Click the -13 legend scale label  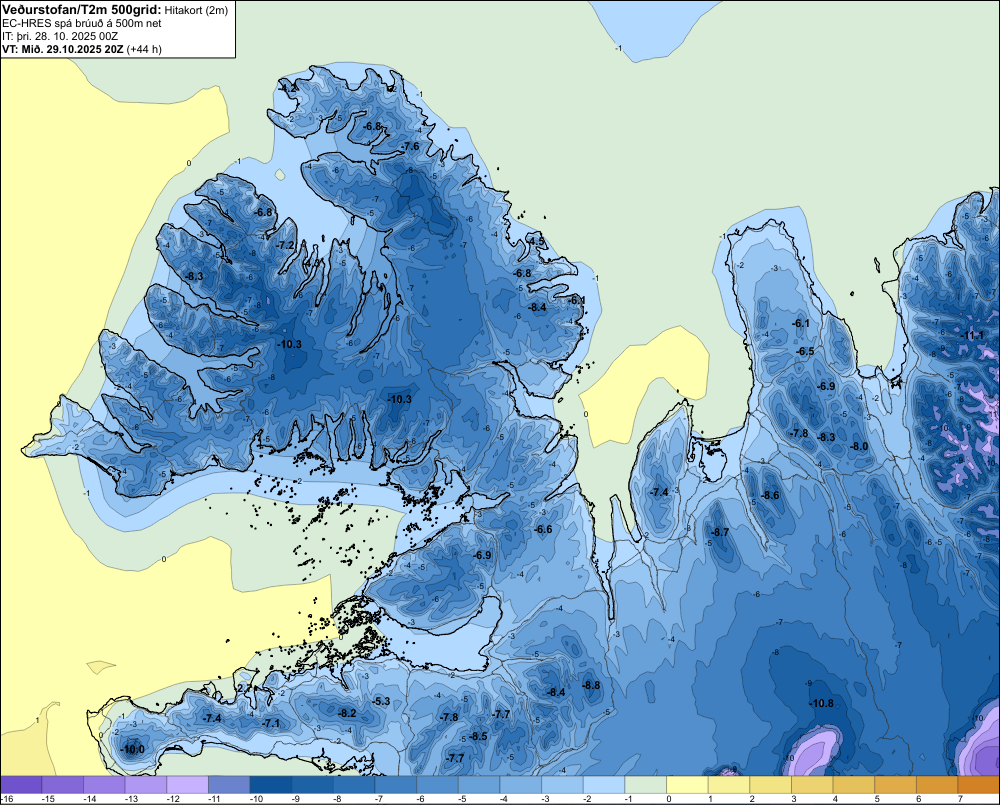click(131, 799)
